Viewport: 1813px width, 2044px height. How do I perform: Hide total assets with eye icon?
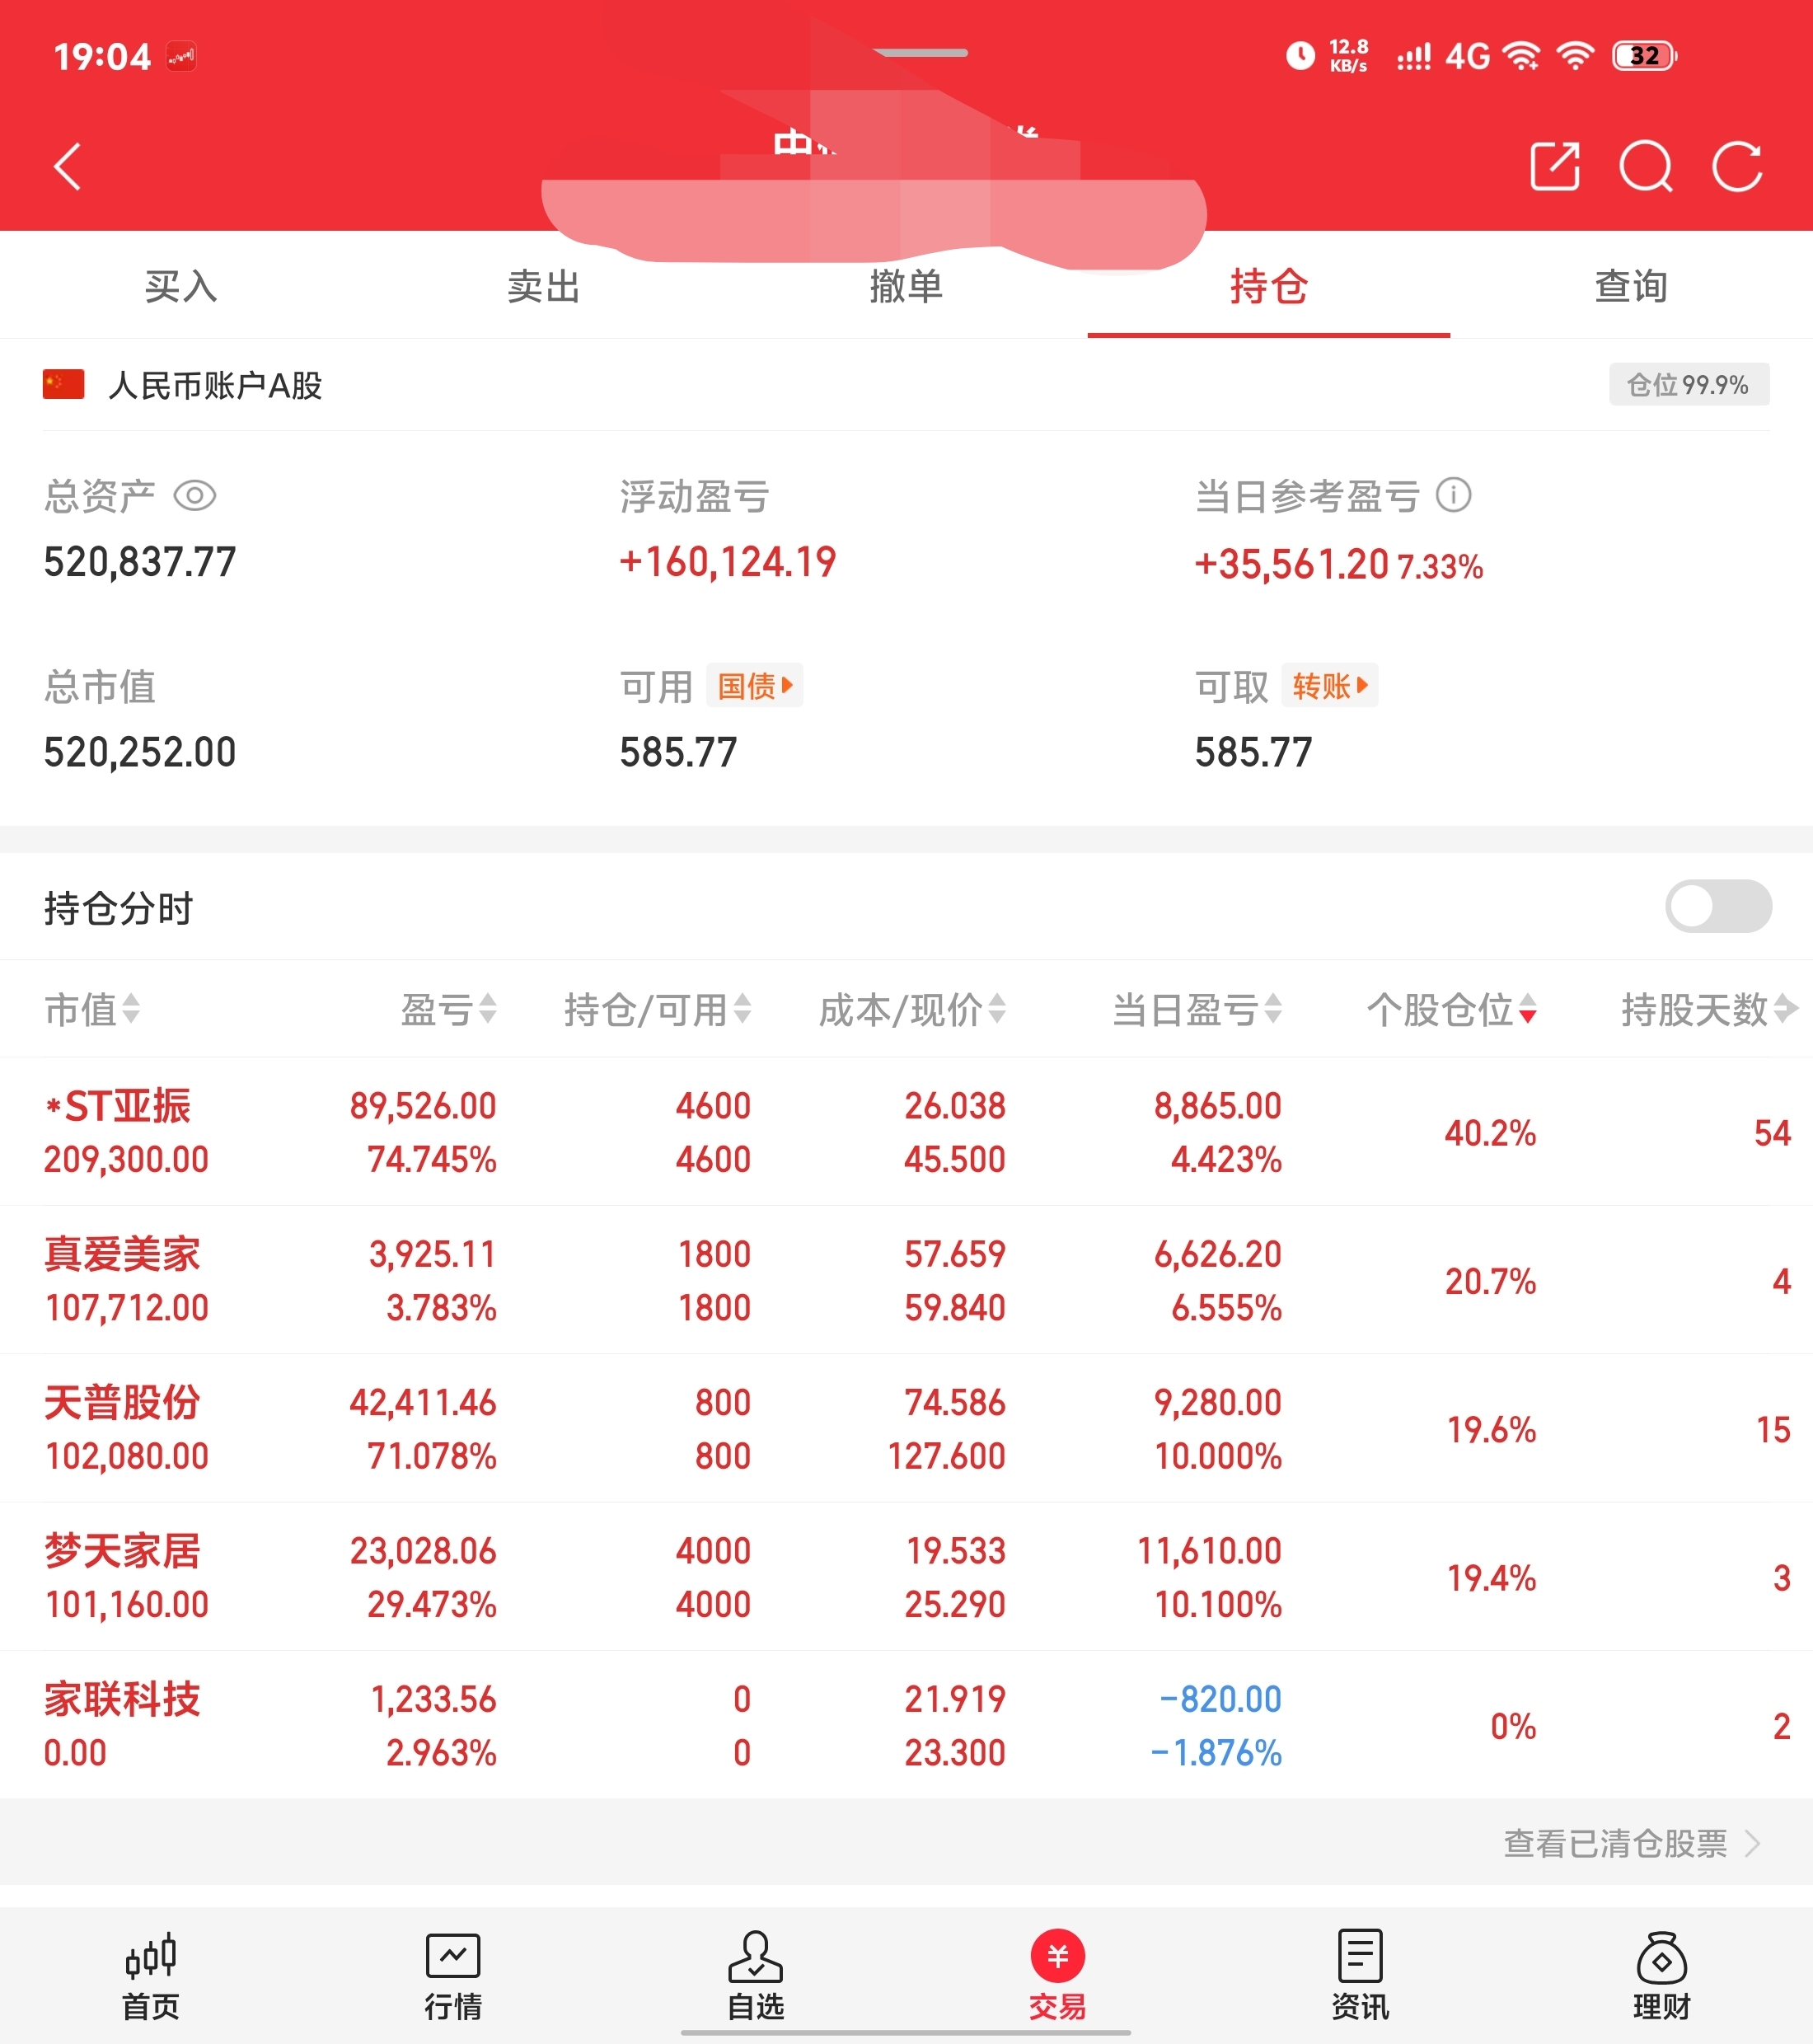[195, 496]
